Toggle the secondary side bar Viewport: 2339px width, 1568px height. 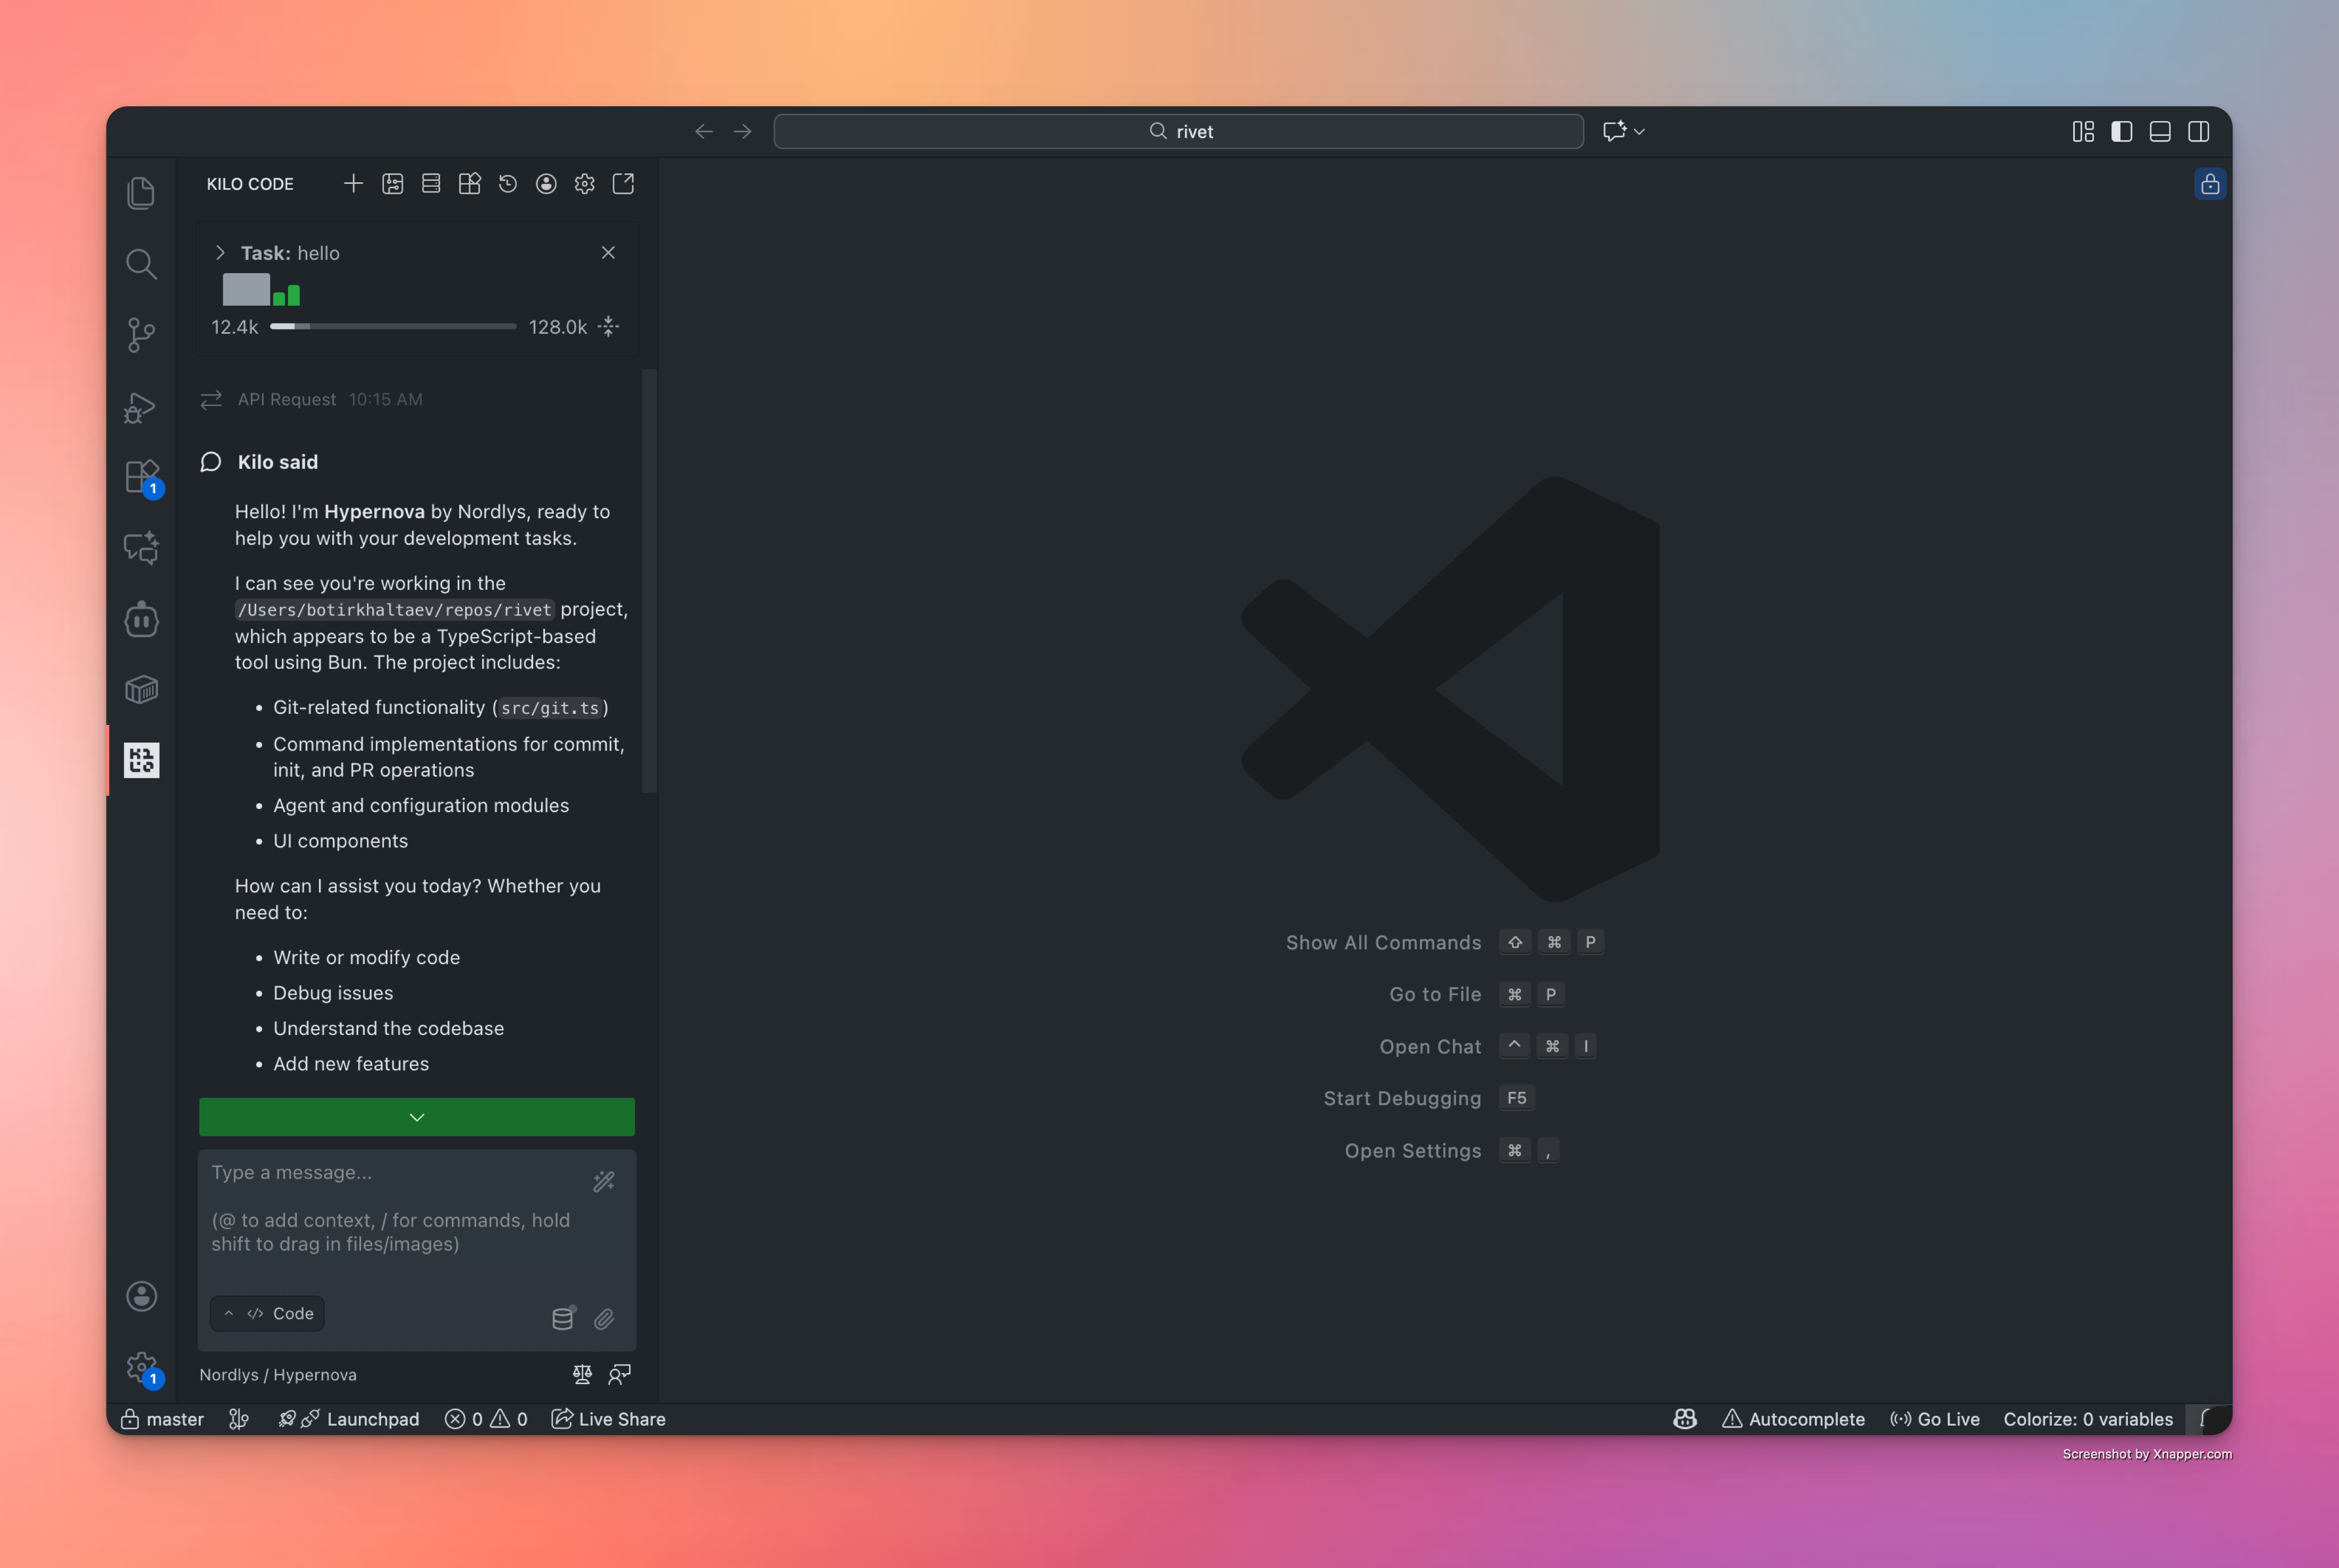(x=2198, y=131)
